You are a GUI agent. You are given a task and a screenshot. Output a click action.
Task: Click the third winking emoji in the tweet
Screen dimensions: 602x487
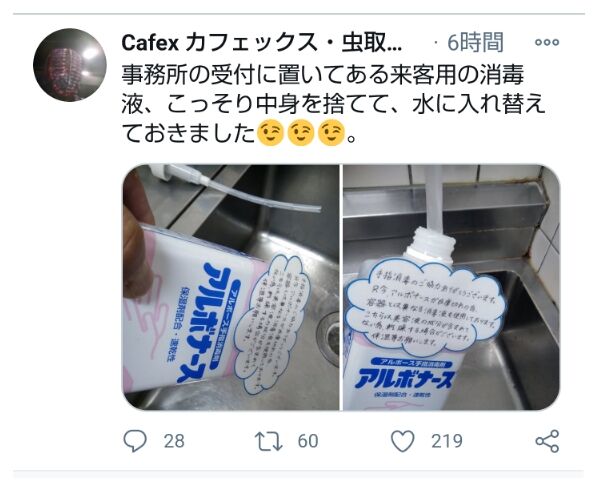pos(331,133)
